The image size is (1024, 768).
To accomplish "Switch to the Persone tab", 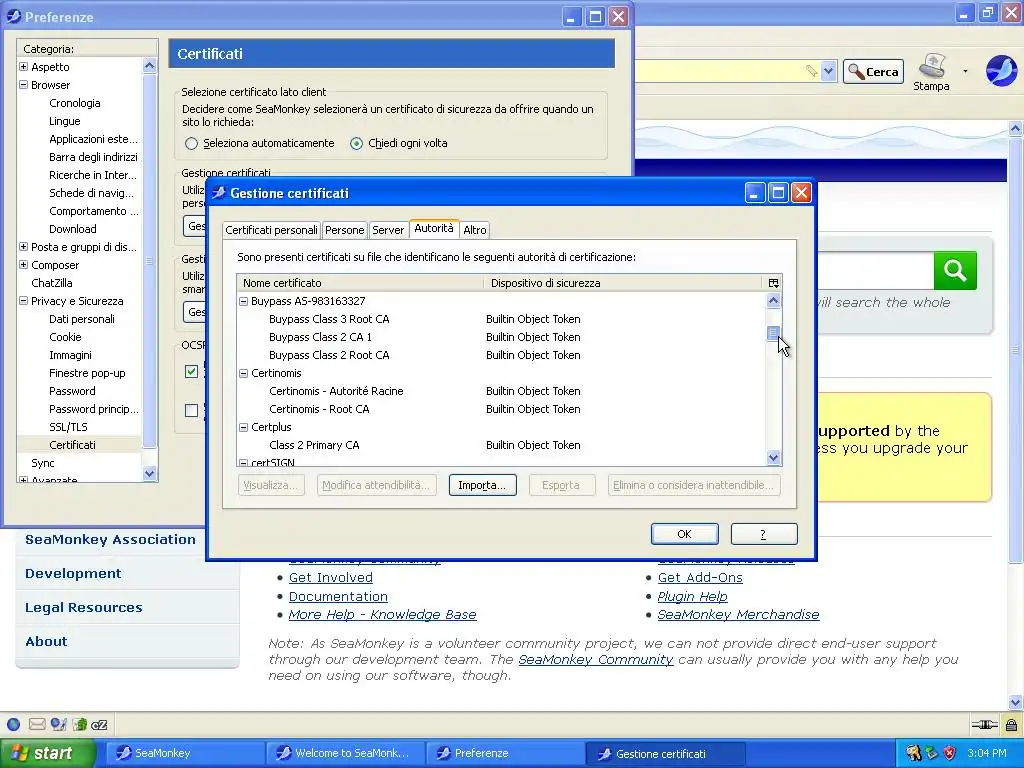I will click(x=344, y=230).
